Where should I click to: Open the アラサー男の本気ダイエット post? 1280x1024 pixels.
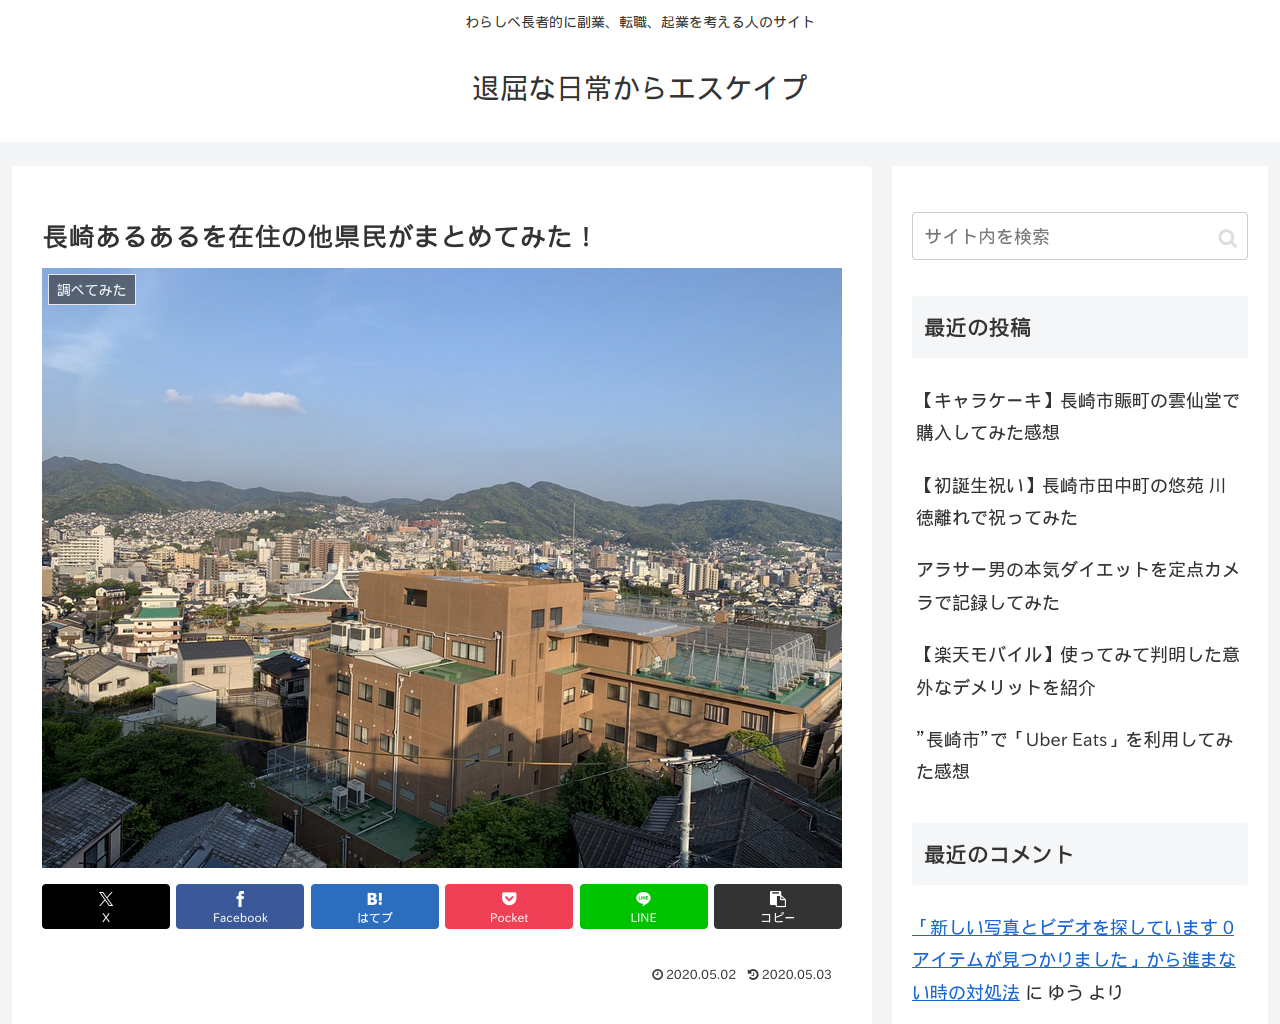(x=1078, y=586)
